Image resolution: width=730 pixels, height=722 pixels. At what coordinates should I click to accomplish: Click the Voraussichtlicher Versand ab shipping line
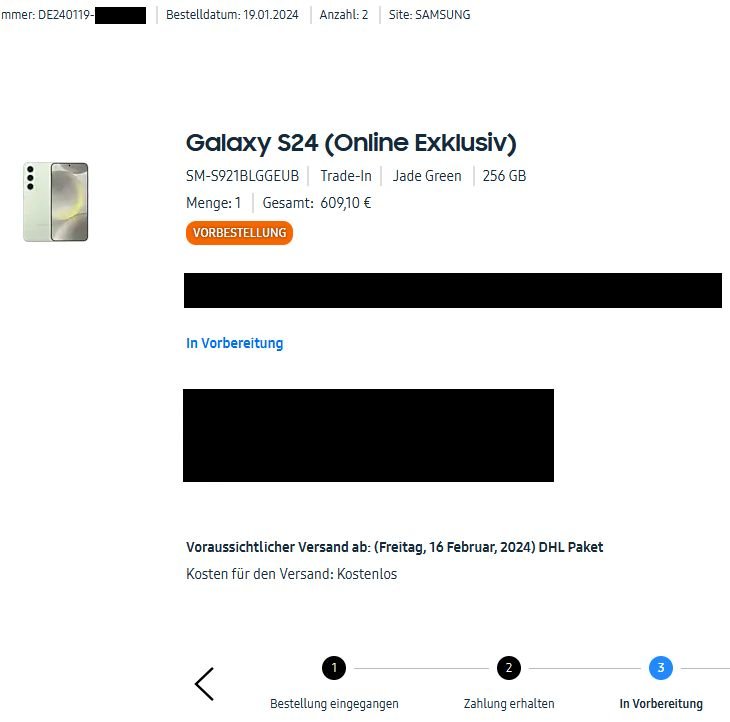coord(394,547)
